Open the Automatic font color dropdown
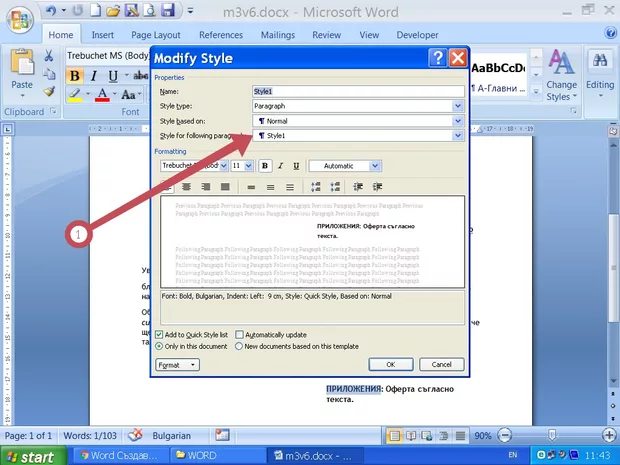The height and width of the screenshot is (465, 620). pos(375,166)
